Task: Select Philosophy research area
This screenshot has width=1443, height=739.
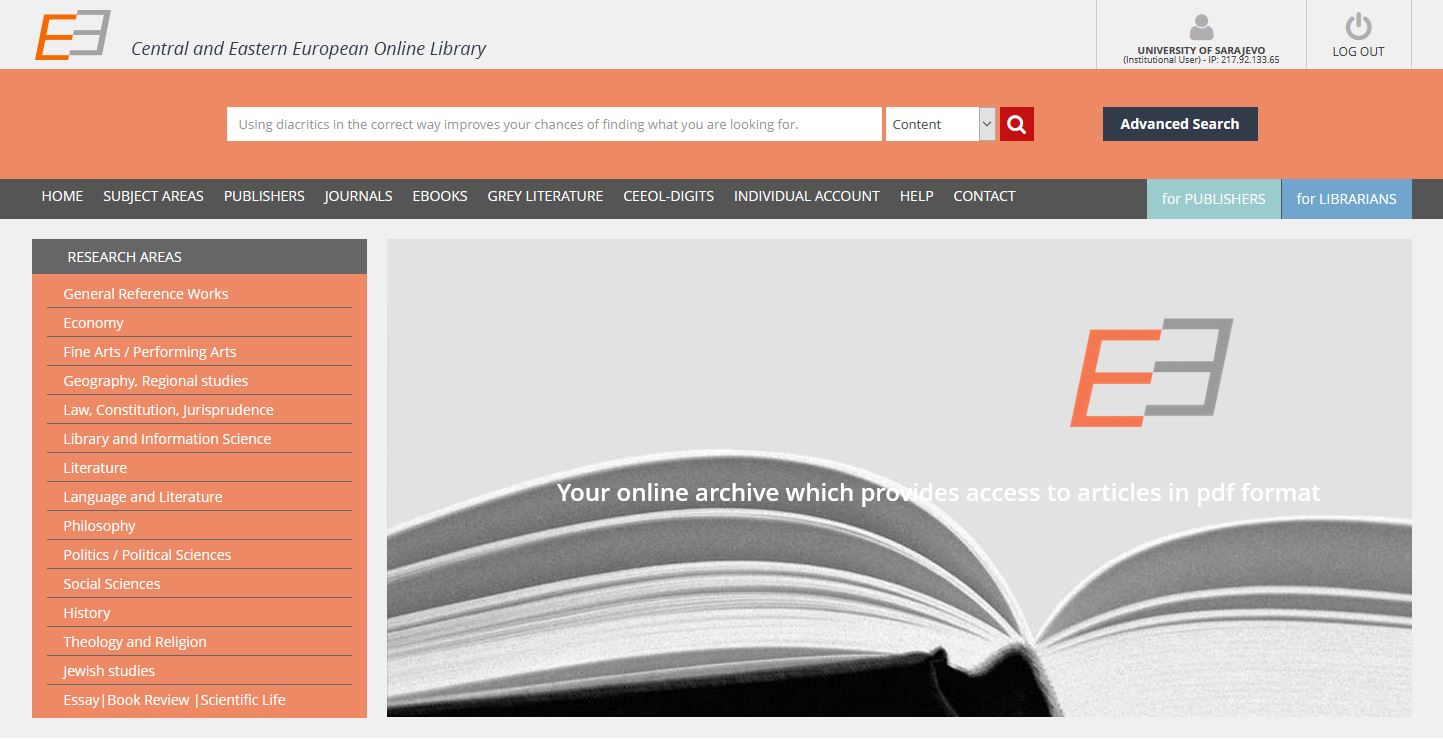Action: click(x=99, y=526)
